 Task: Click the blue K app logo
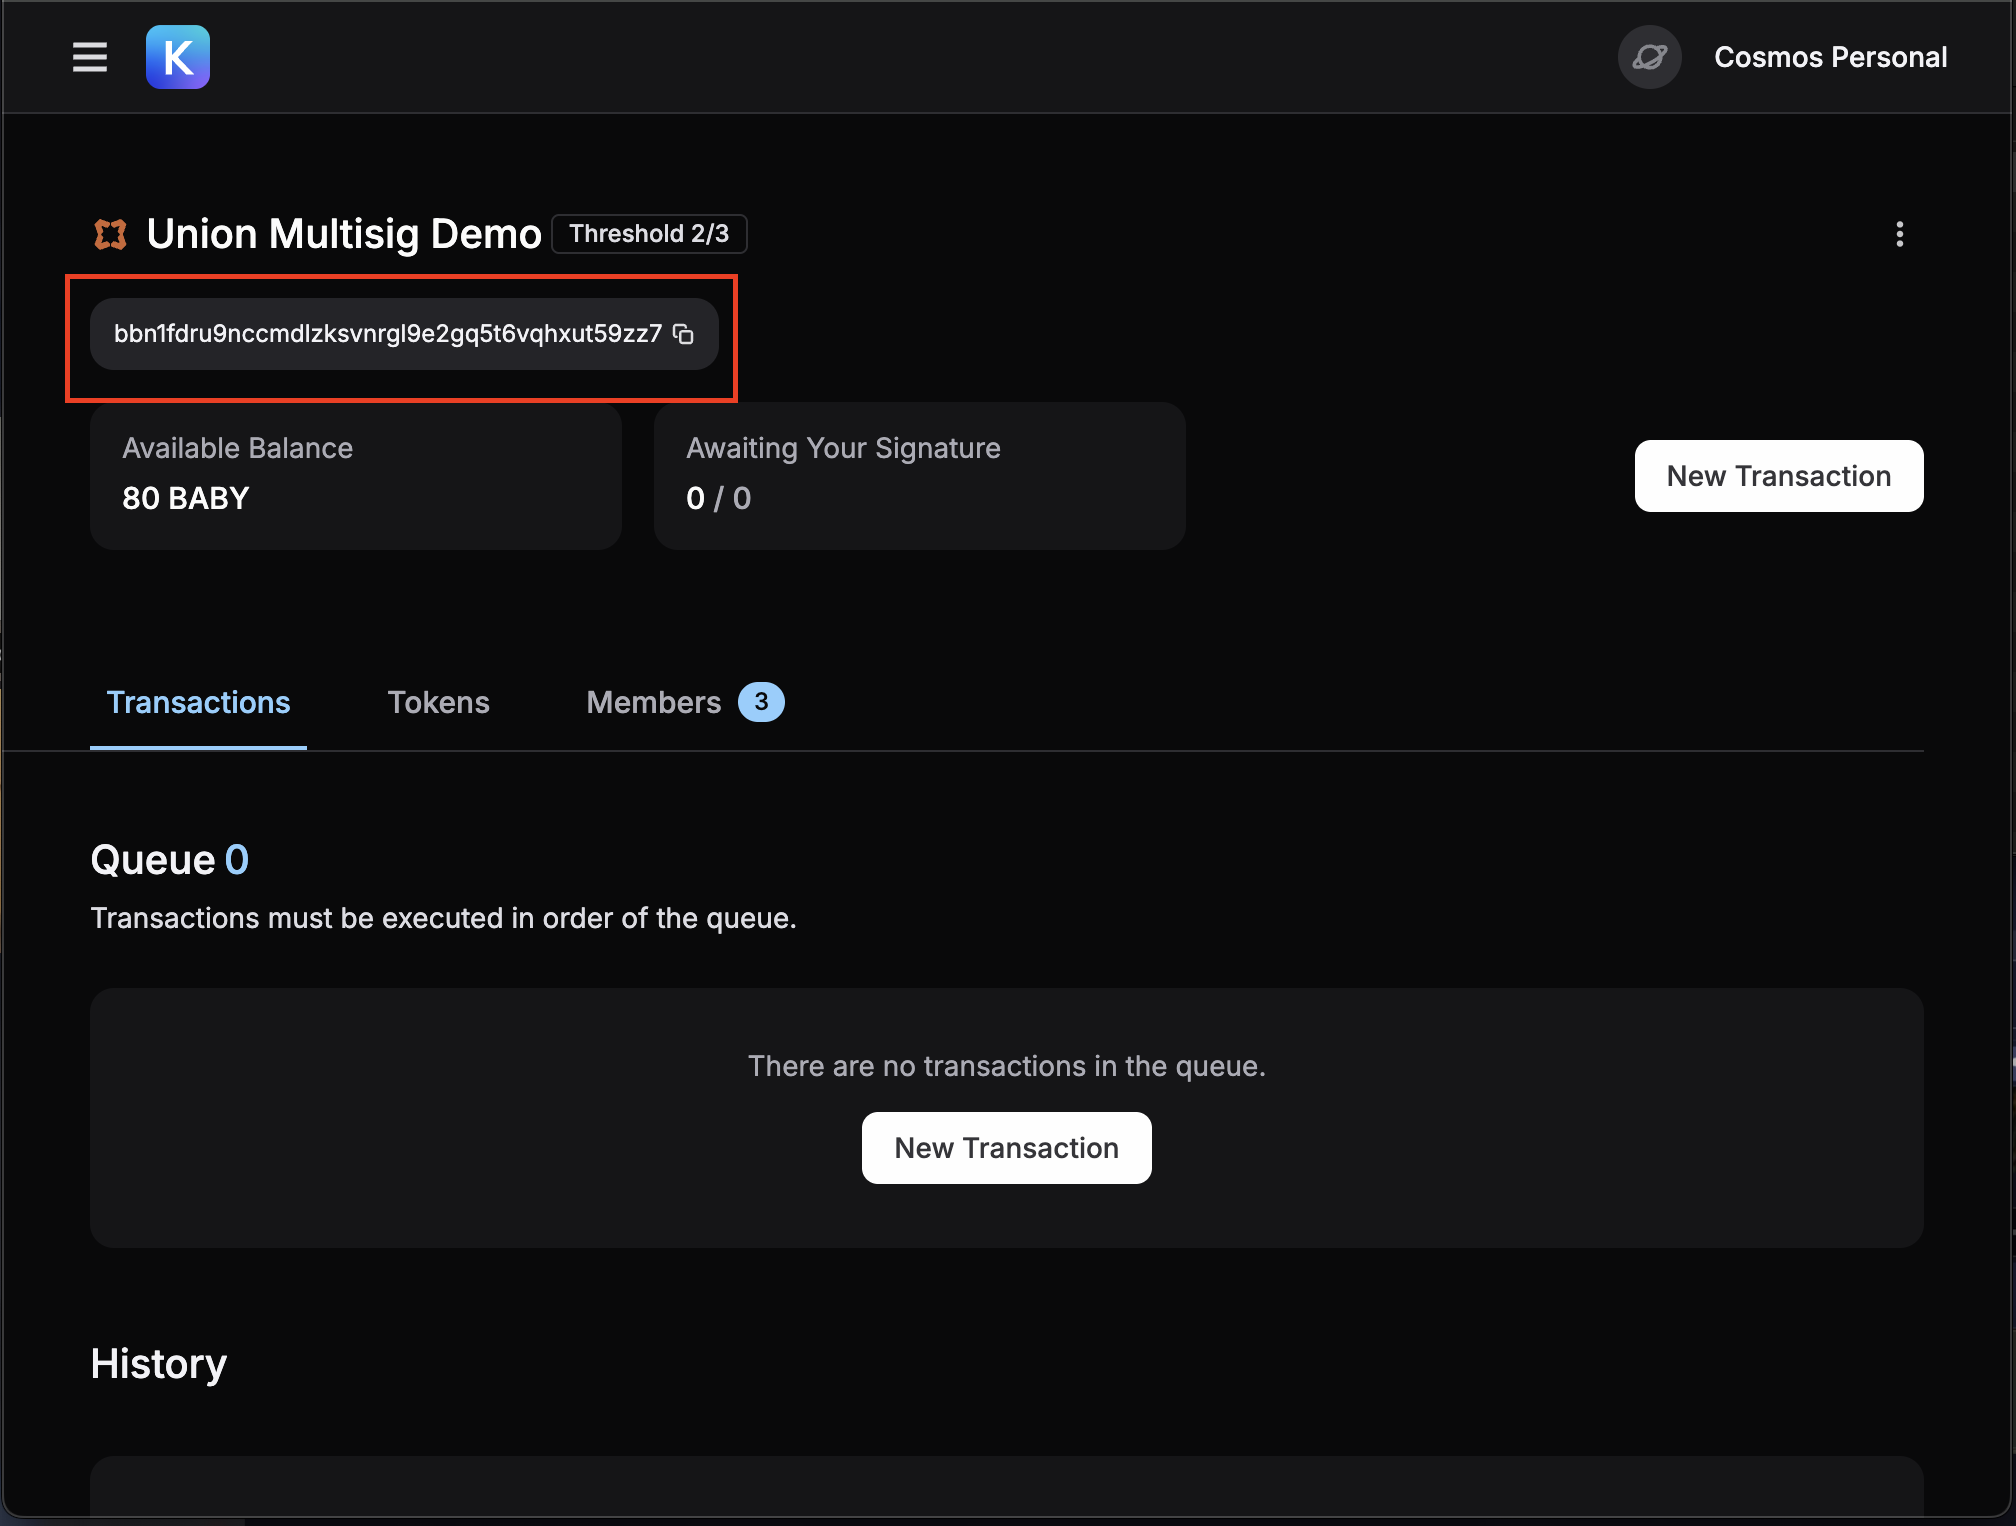pos(178,57)
